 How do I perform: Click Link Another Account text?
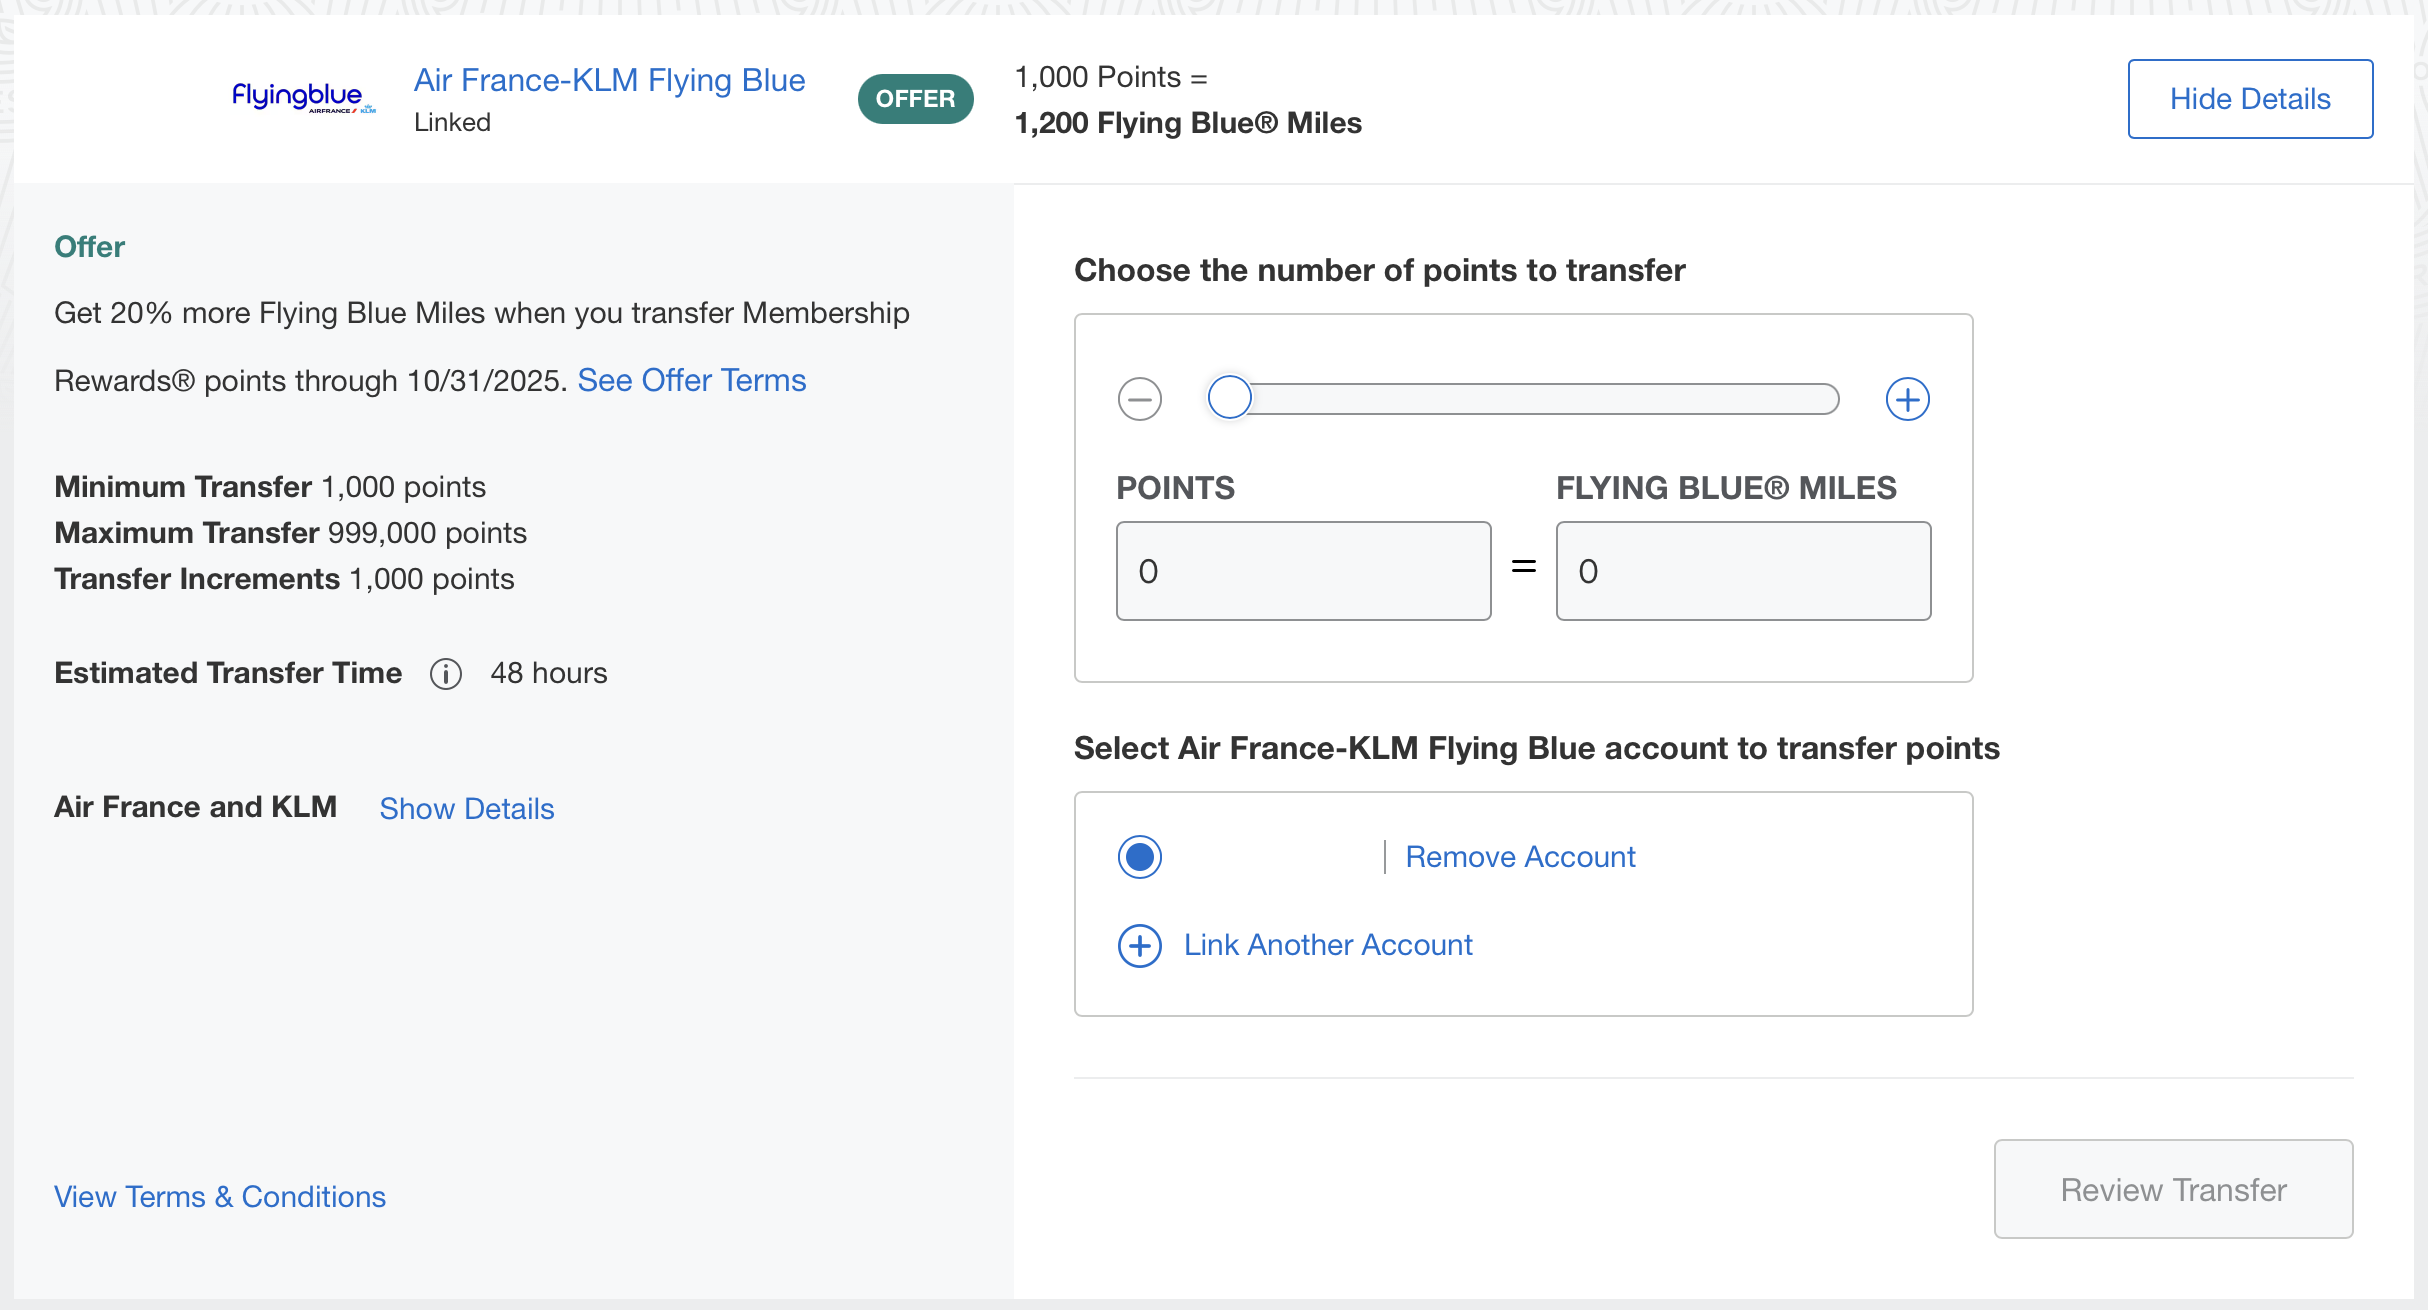pos(1327,945)
